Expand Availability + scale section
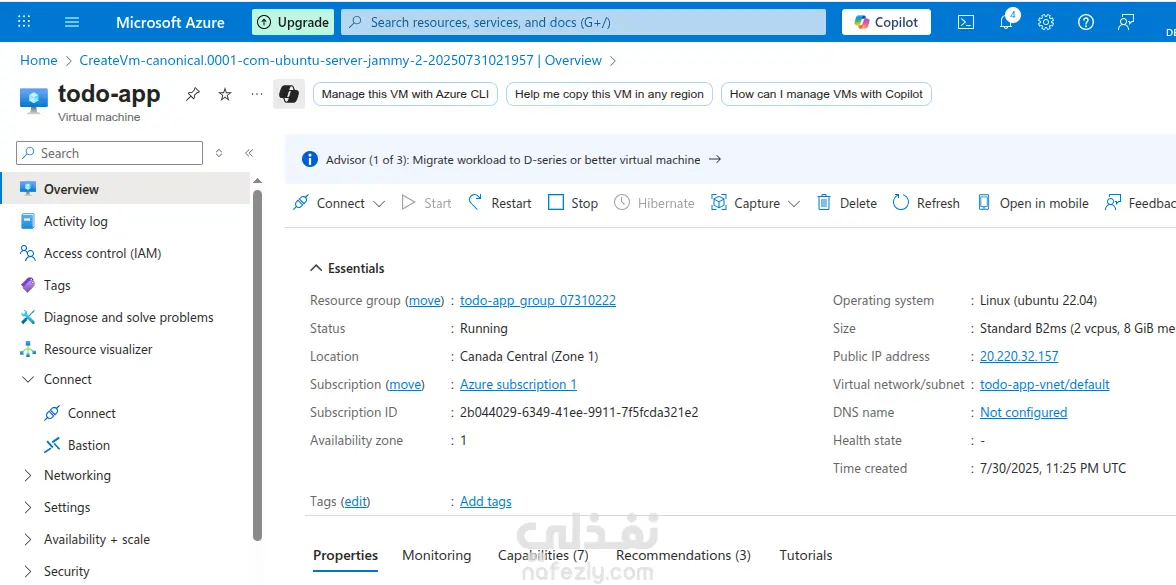1176x585 pixels. (28, 539)
